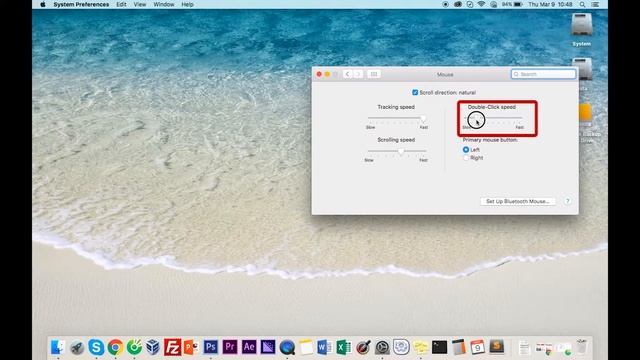Viewport: 640px width, 360px height.
Task: Launch Launchpad rocket icon in Dock
Action: tap(77, 347)
